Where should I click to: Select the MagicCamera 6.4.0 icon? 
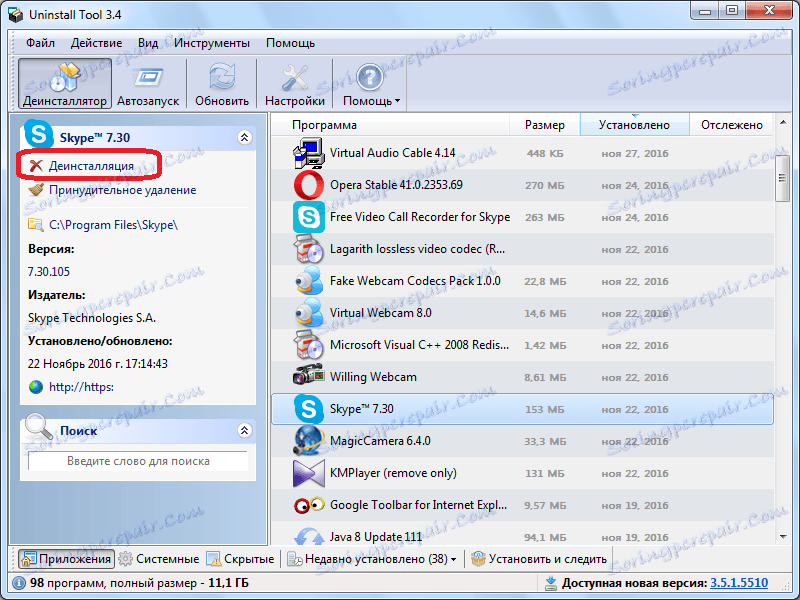pyautogui.click(x=309, y=441)
